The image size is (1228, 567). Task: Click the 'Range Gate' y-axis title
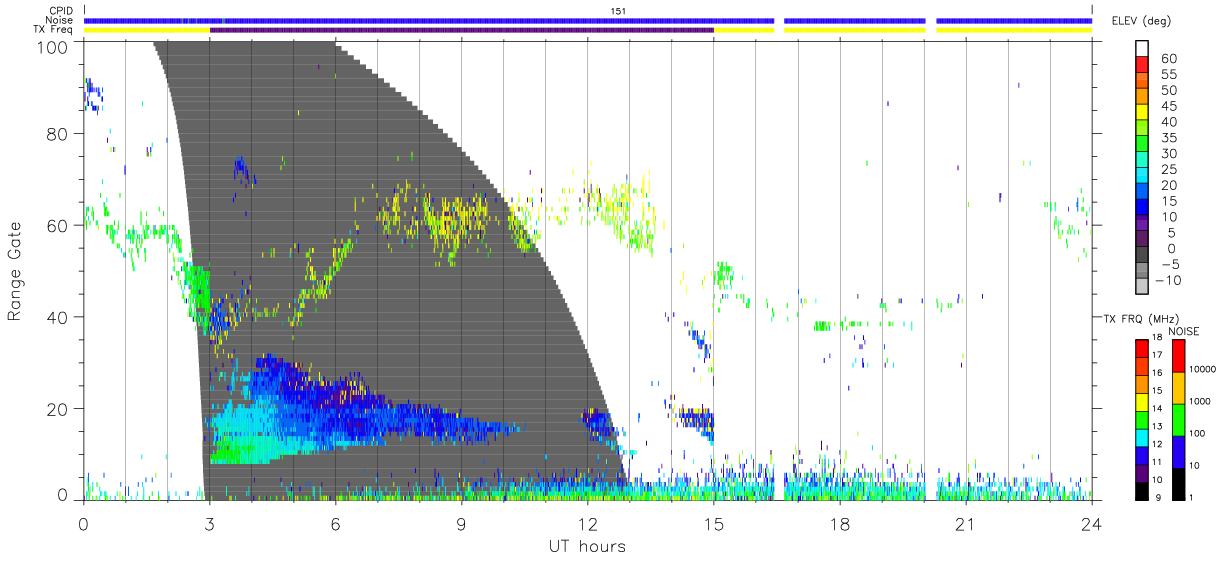pos(15,271)
